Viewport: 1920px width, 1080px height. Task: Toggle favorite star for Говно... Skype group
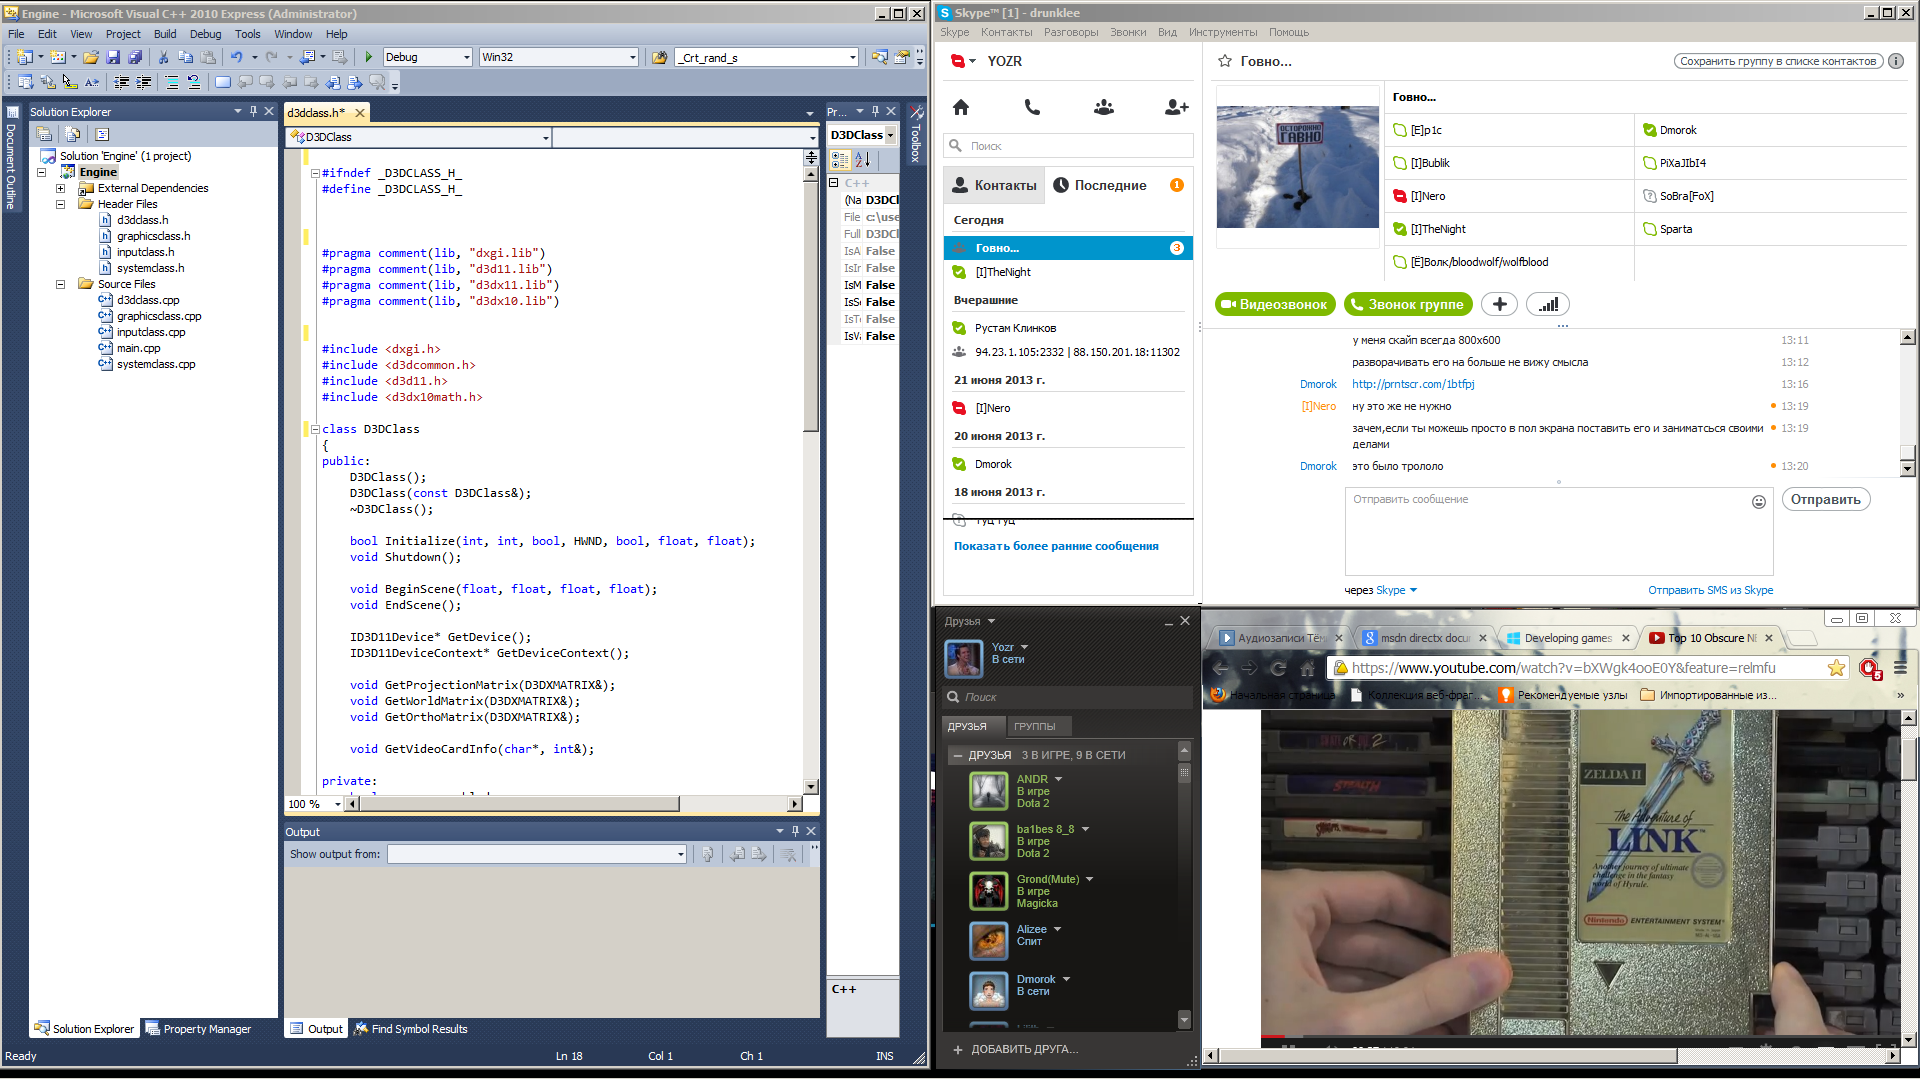click(1225, 61)
